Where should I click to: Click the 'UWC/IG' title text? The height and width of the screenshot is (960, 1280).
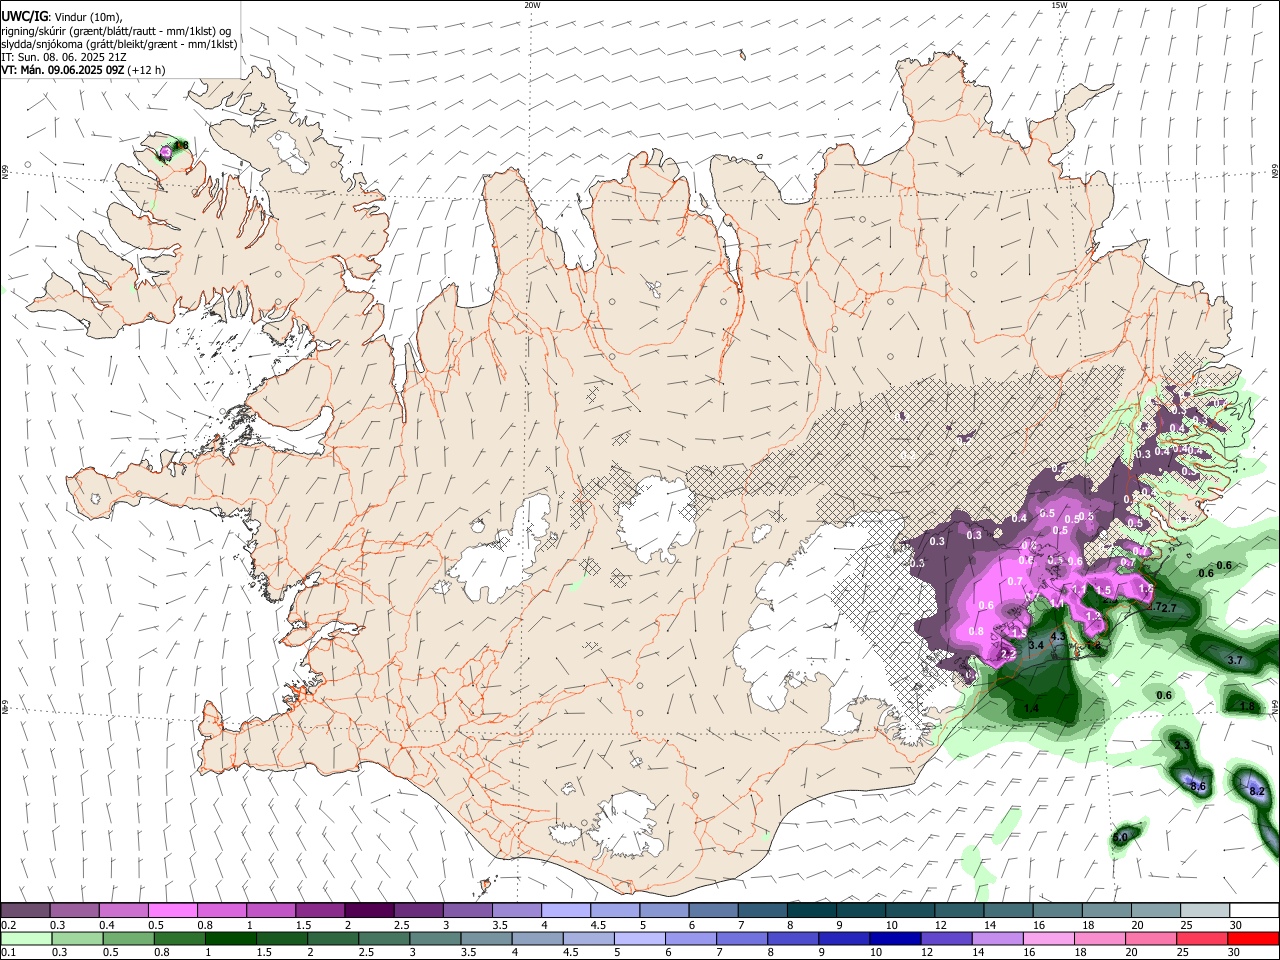(24, 16)
